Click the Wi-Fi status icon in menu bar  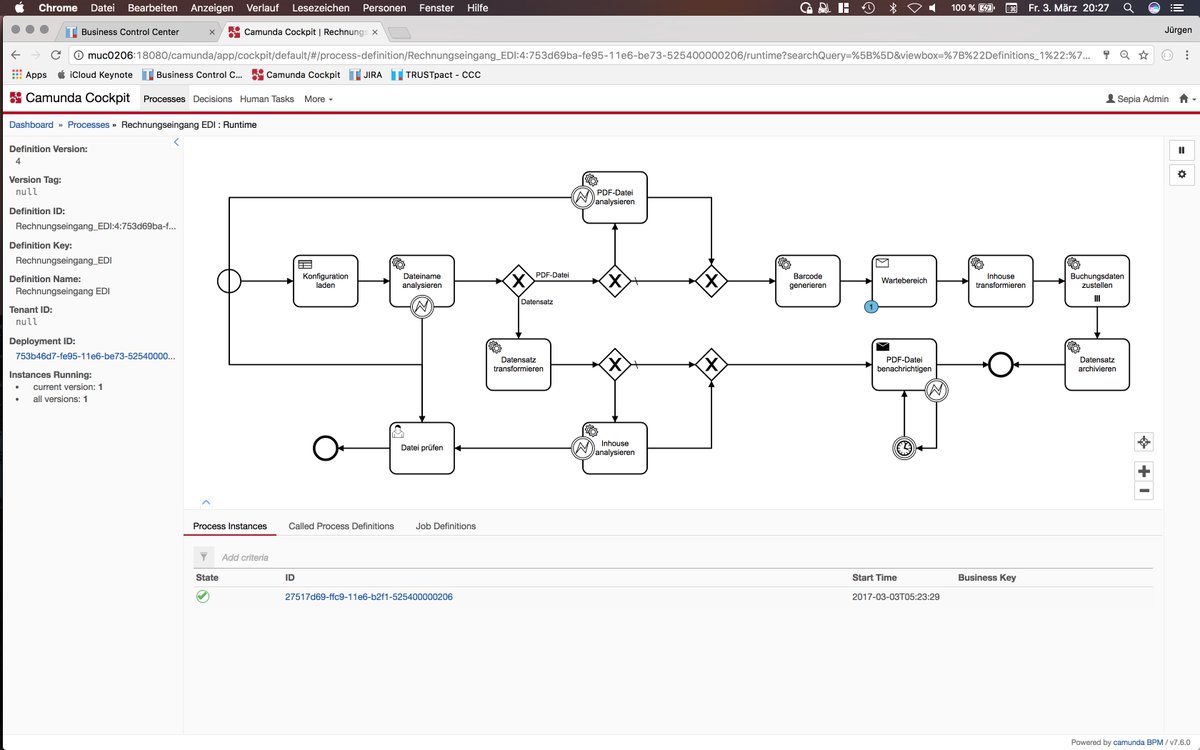point(913,8)
